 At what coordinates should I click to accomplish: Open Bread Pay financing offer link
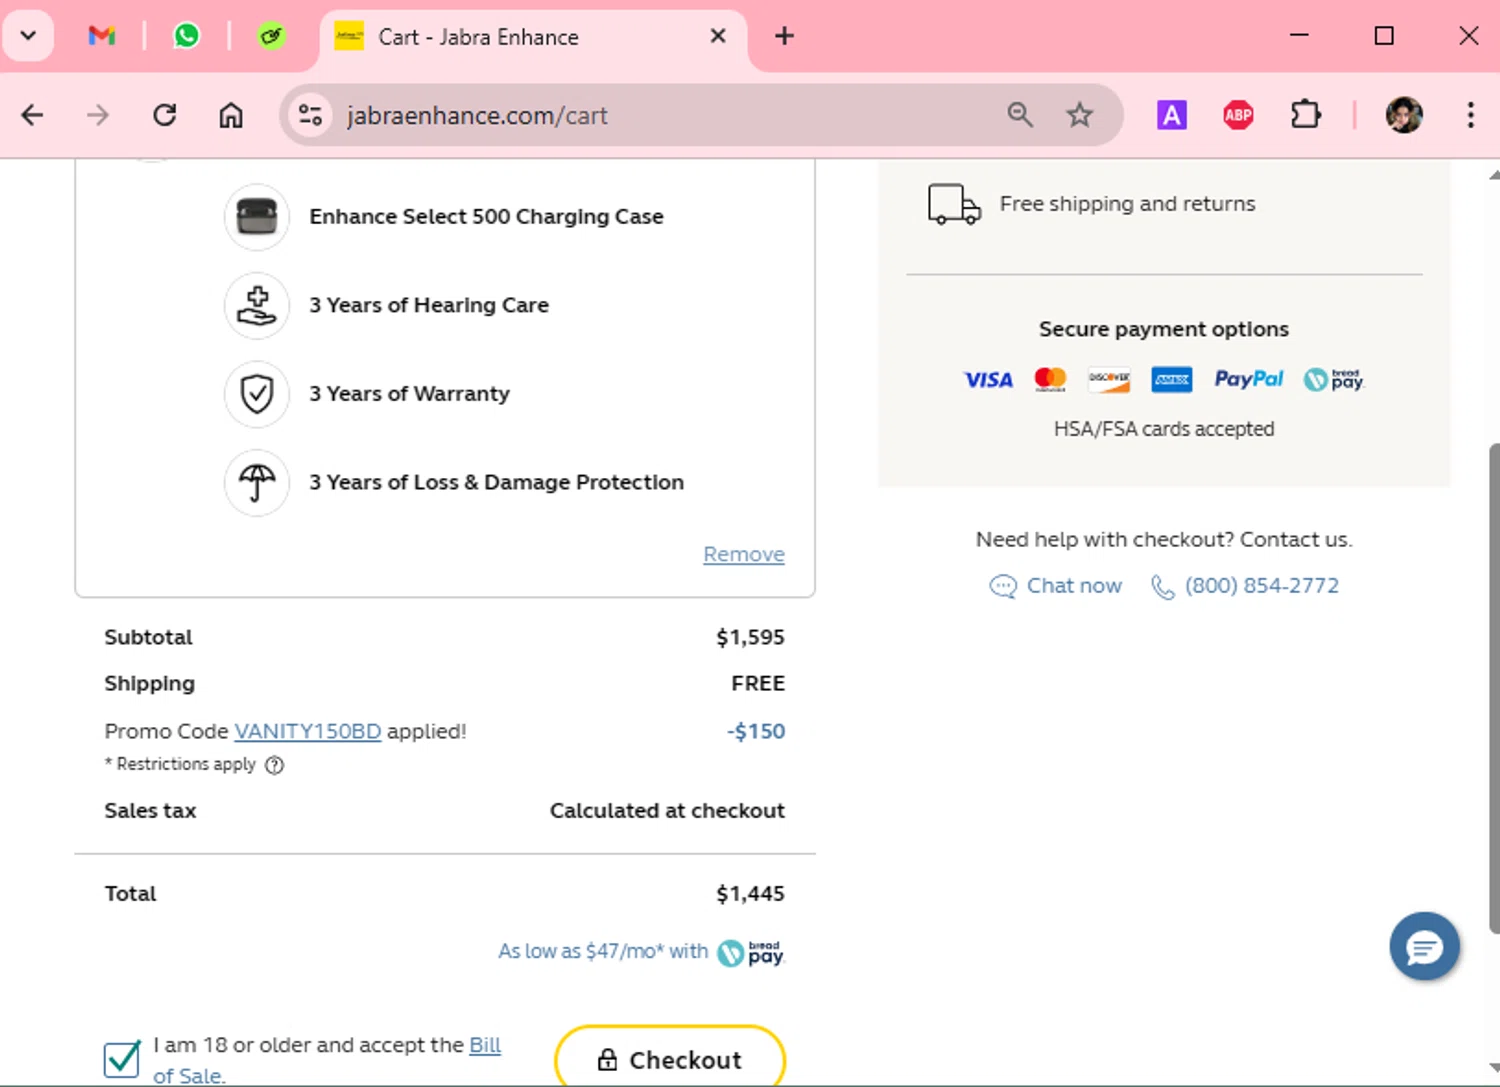pos(641,952)
